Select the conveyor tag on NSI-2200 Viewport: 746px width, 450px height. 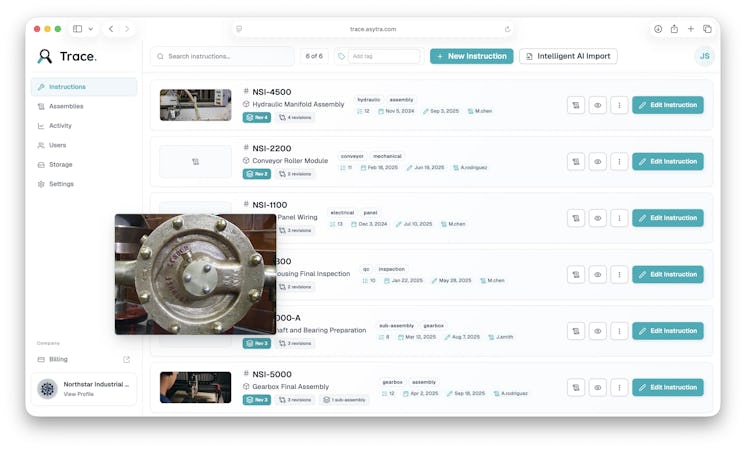(352, 157)
